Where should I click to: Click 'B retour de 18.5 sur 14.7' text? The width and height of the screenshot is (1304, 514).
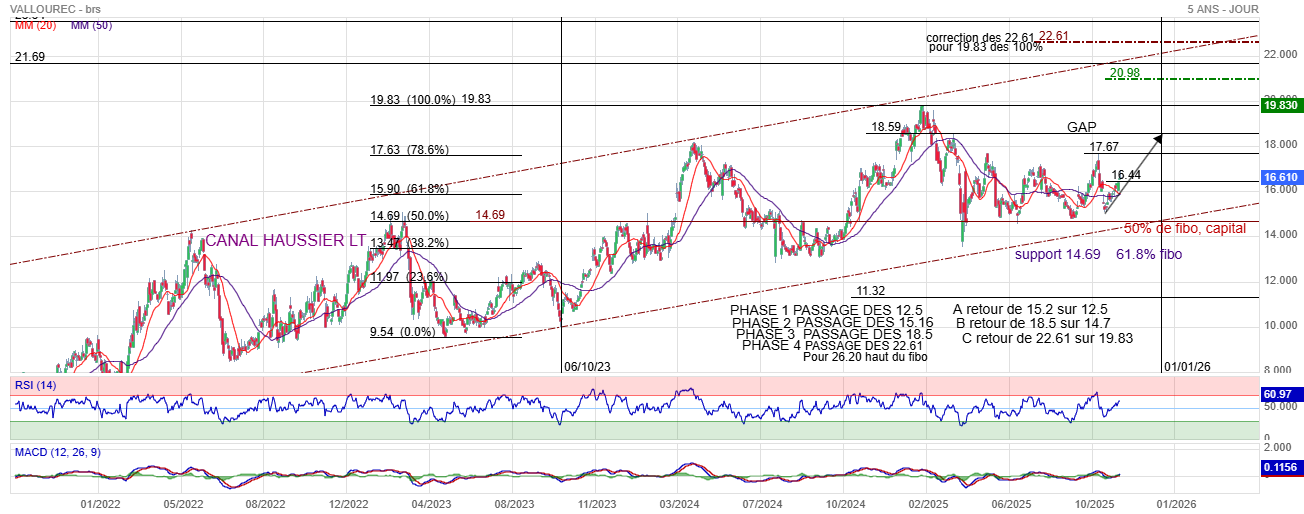tap(1034, 324)
